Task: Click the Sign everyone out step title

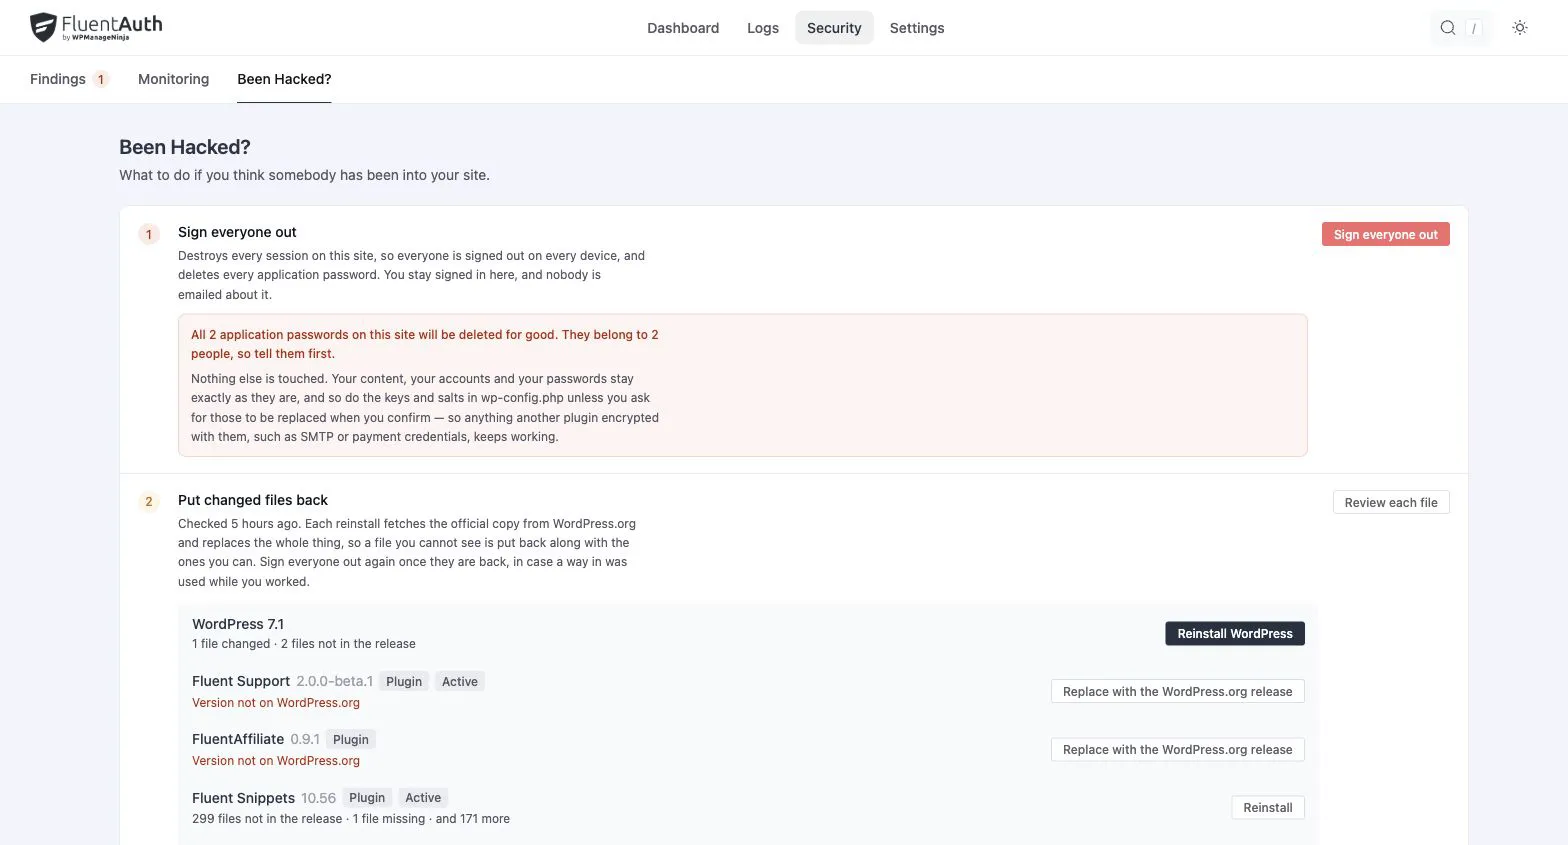Action: click(237, 232)
